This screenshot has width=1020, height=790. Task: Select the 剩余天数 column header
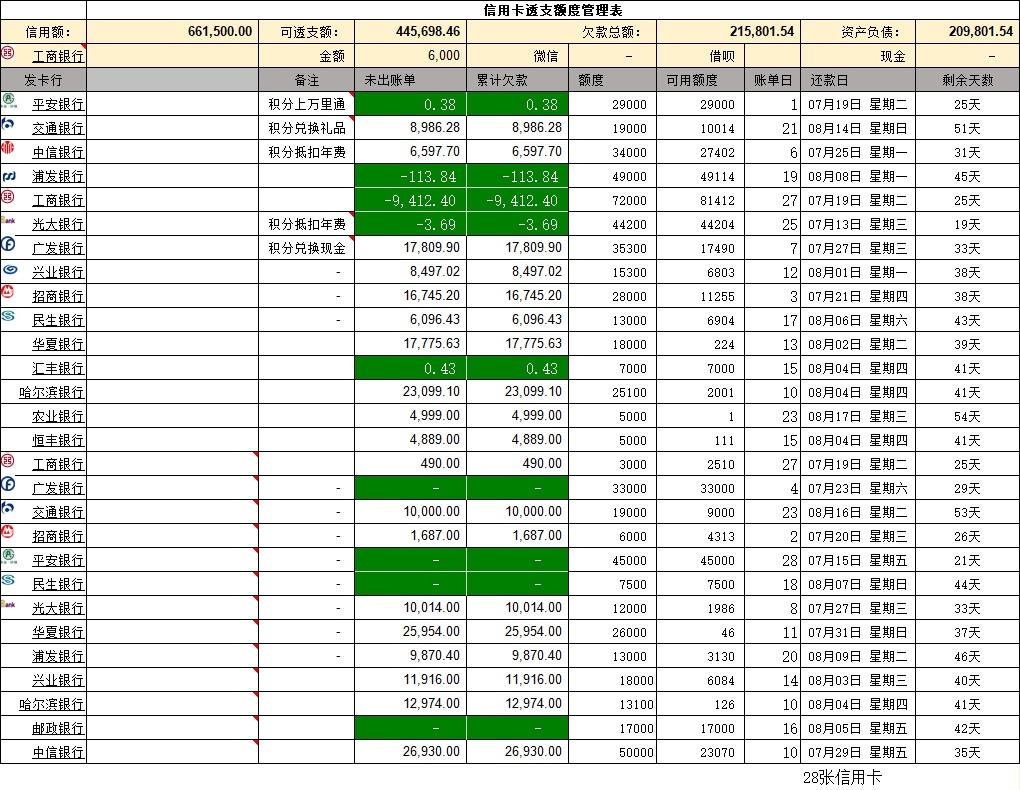tap(967, 80)
